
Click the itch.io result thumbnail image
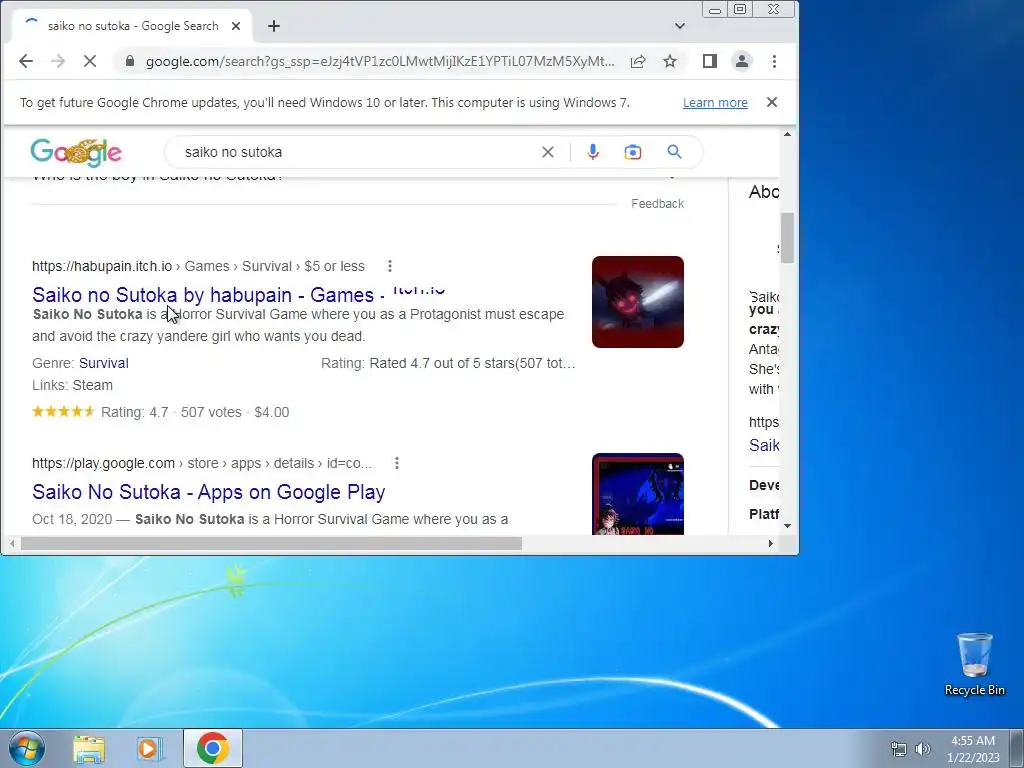click(x=638, y=302)
